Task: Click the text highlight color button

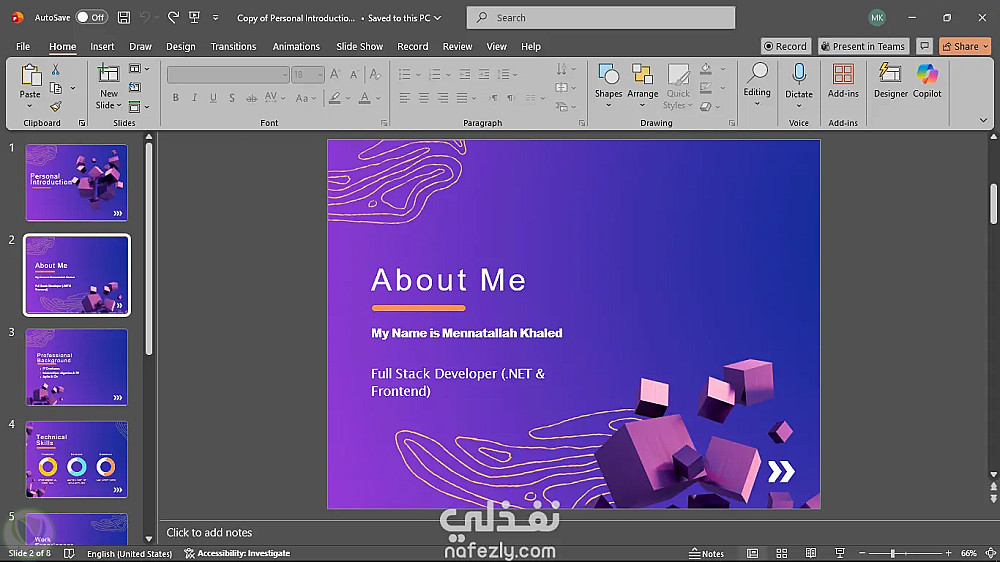Action: point(334,98)
